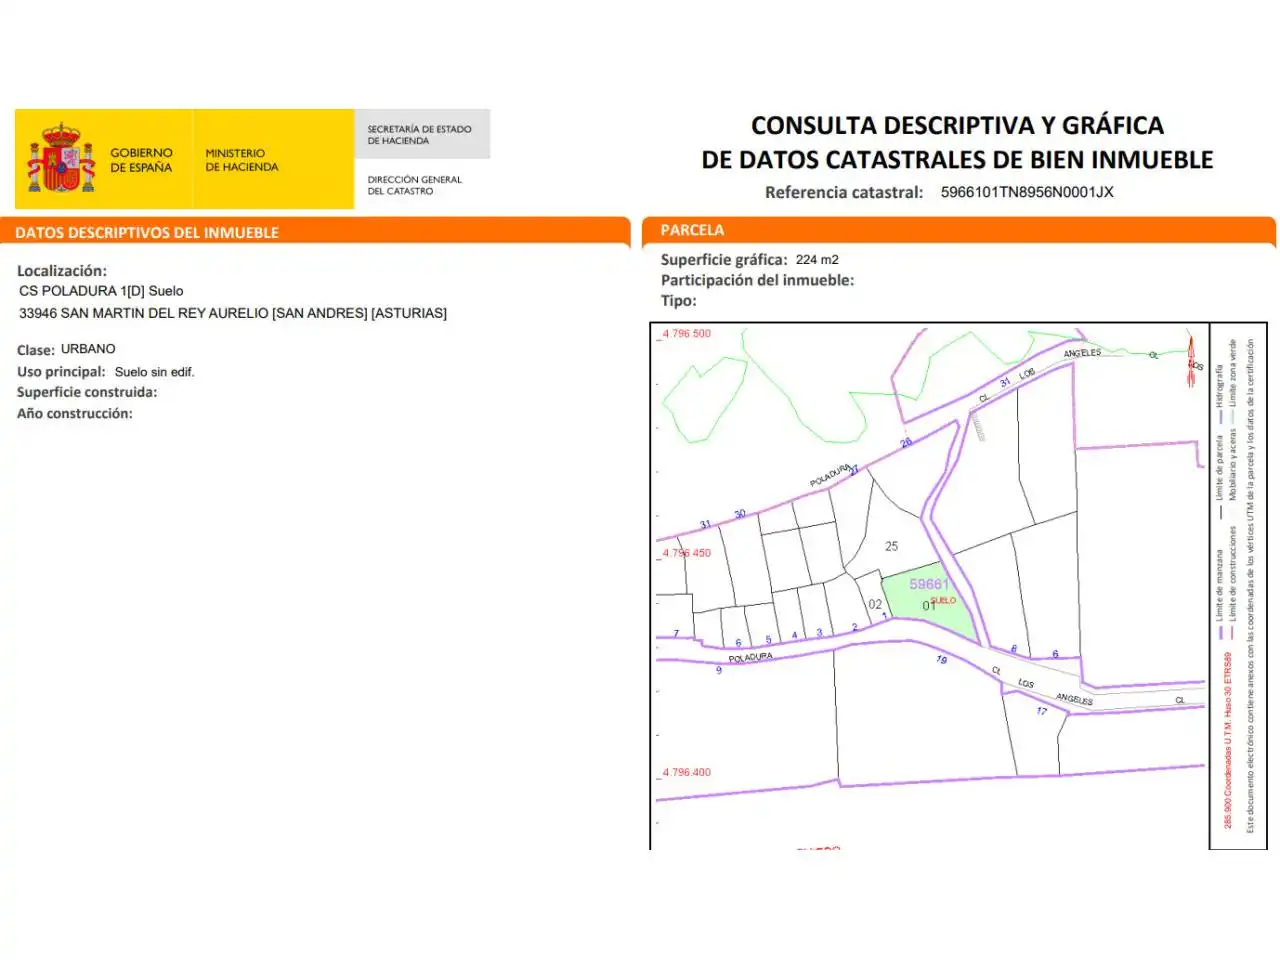The image size is (1280, 960).
Task: Click the "Superficie gráfica:" label
Action: pos(724,260)
